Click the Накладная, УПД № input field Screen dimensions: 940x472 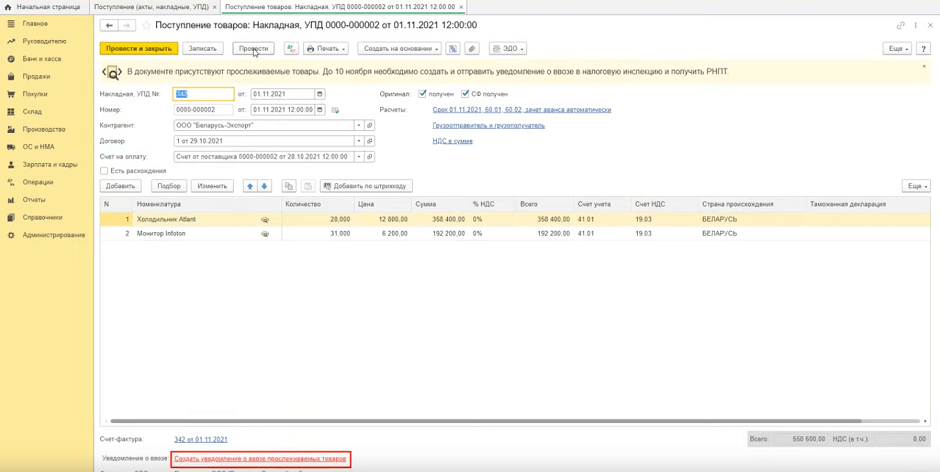tap(203, 94)
